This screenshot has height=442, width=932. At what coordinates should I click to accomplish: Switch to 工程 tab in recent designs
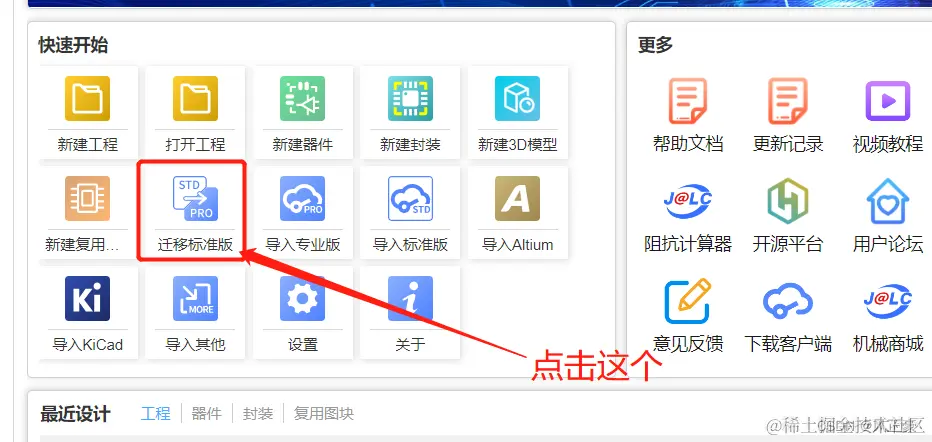(x=156, y=413)
